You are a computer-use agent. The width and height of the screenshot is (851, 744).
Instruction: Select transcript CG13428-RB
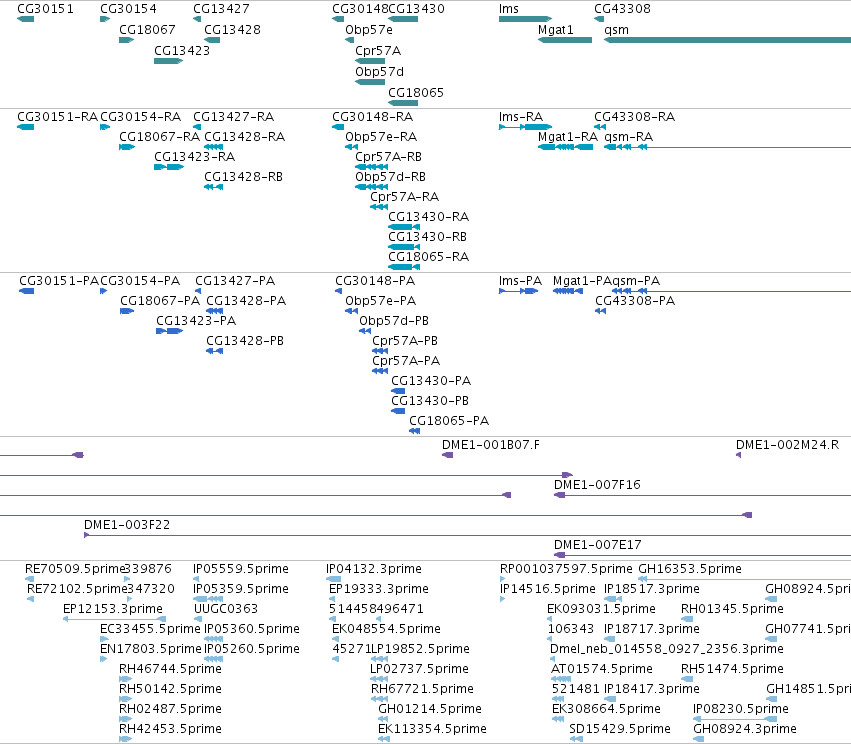213,187
